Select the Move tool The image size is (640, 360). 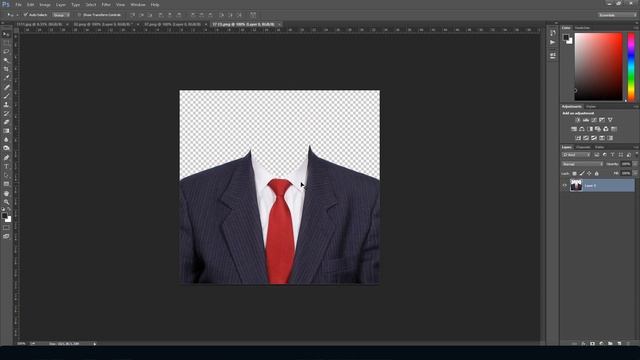point(6,35)
